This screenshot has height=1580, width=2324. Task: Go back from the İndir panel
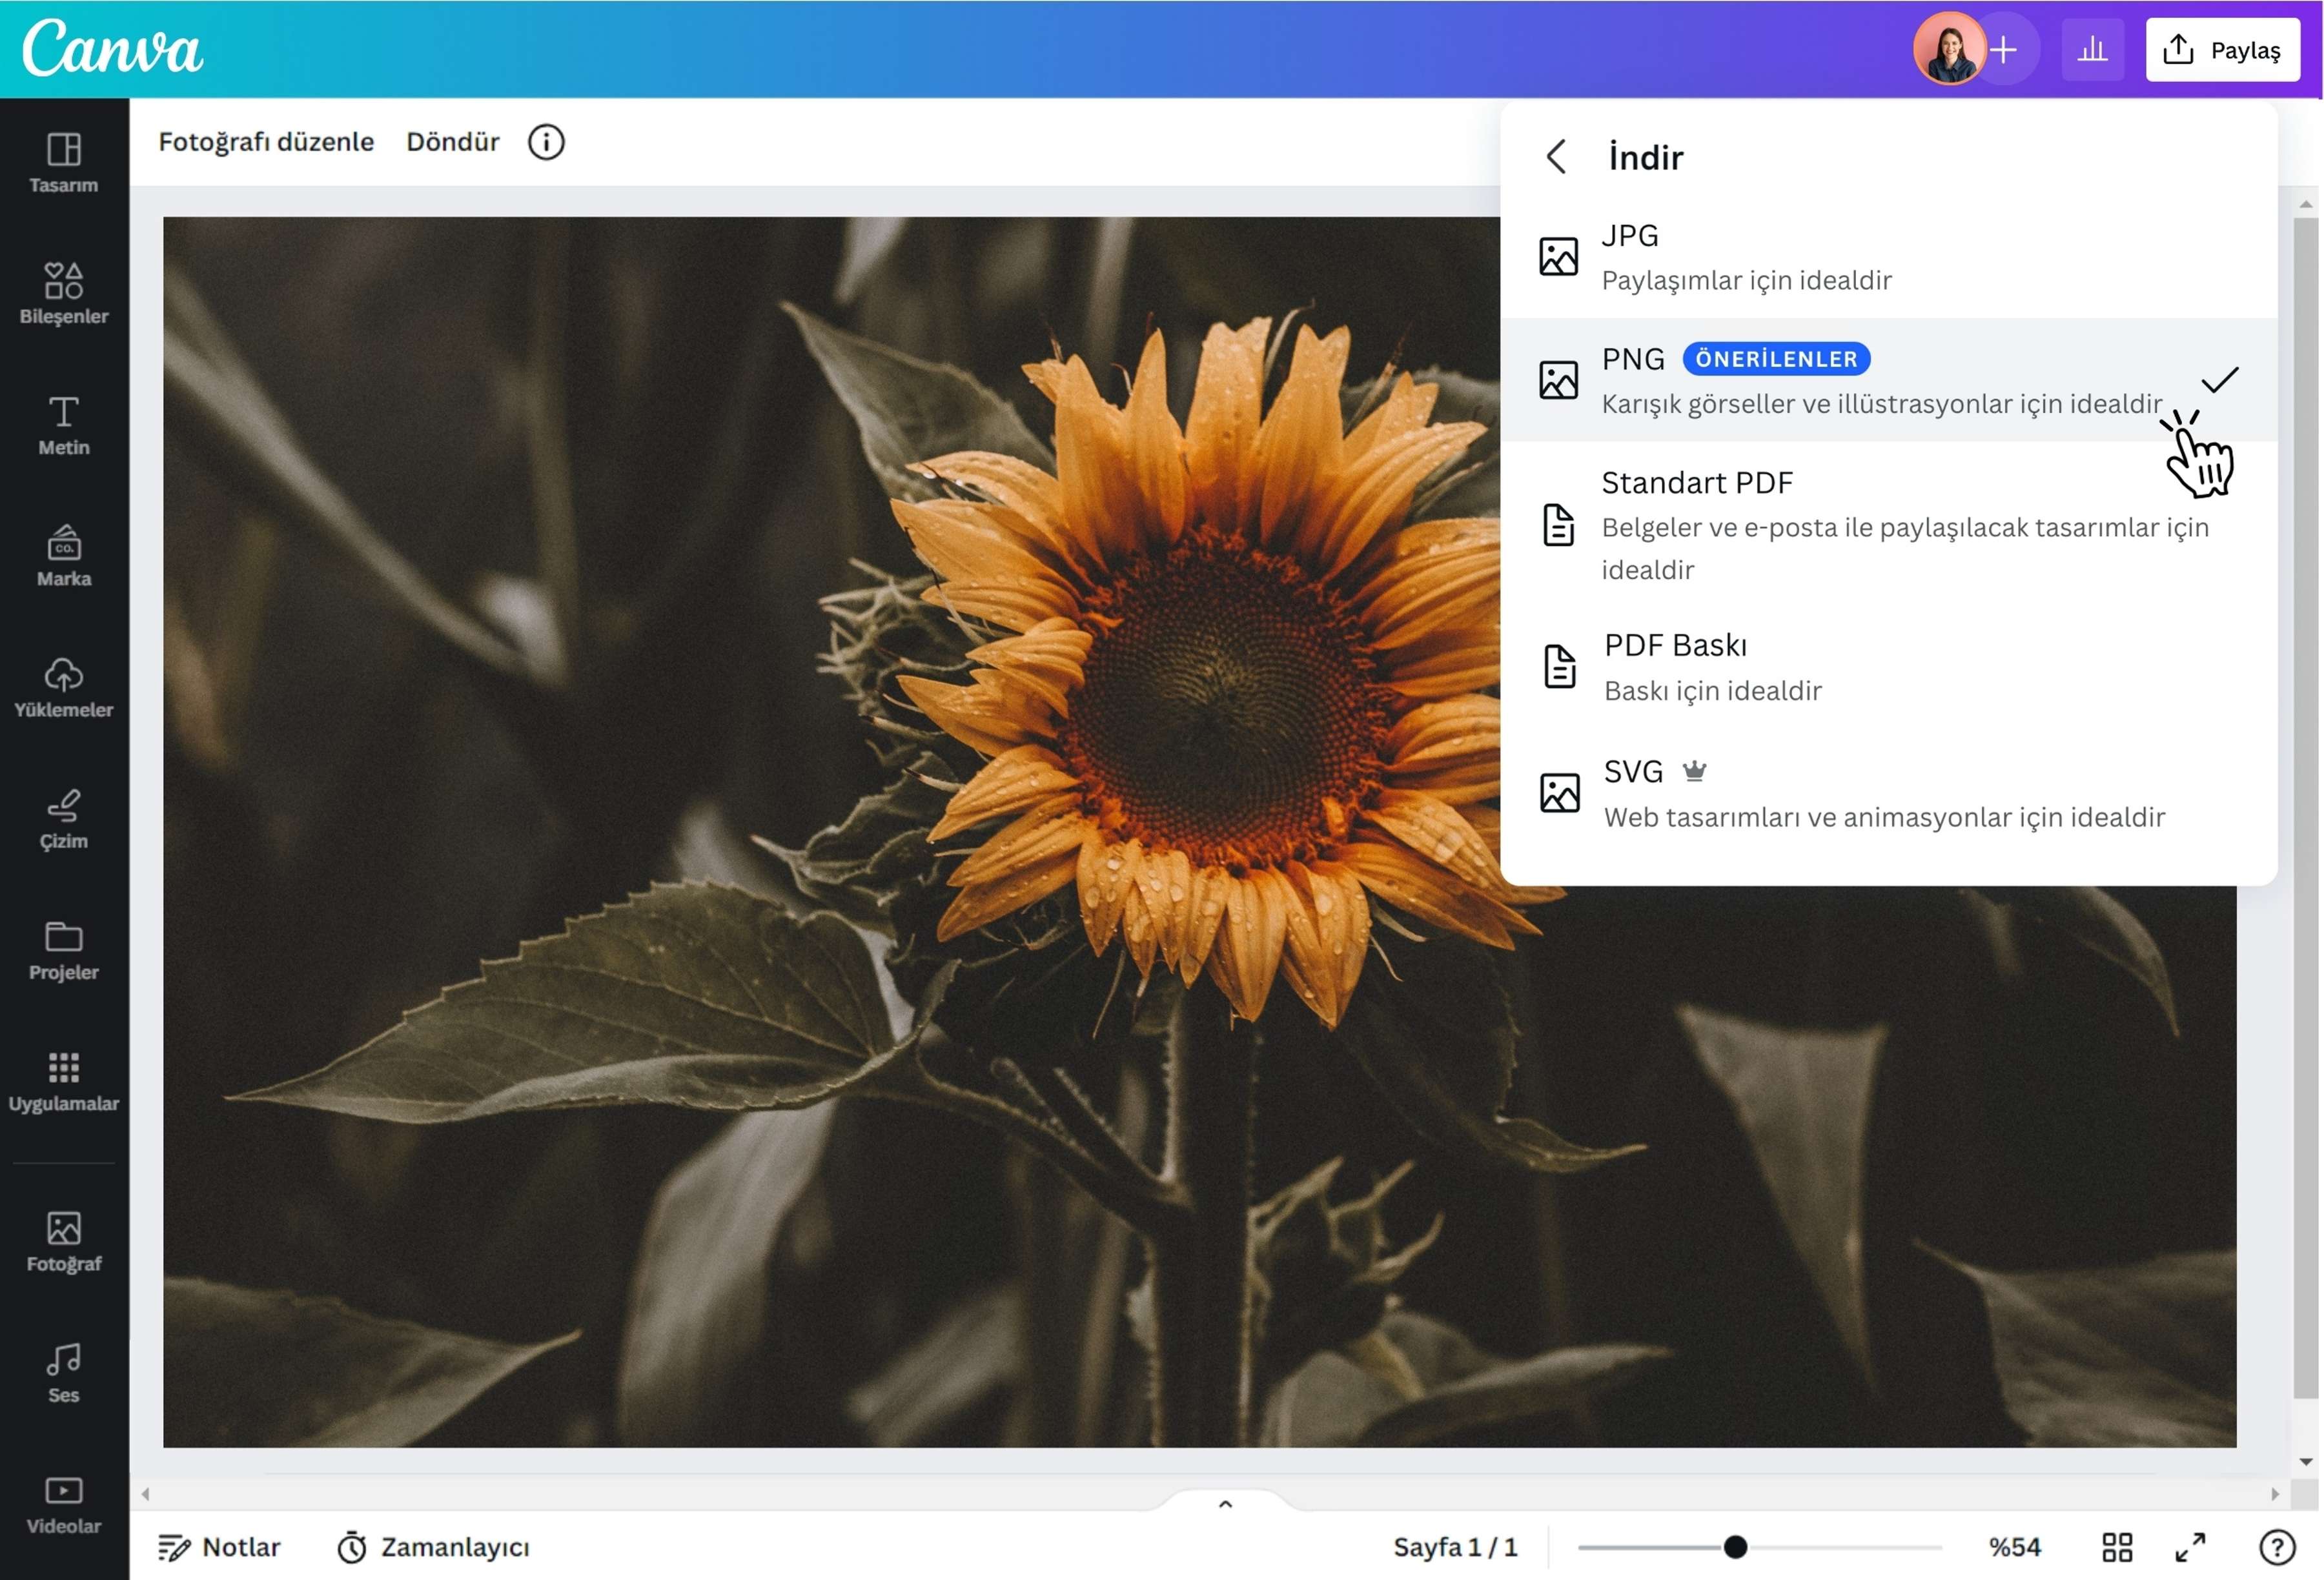[1556, 157]
